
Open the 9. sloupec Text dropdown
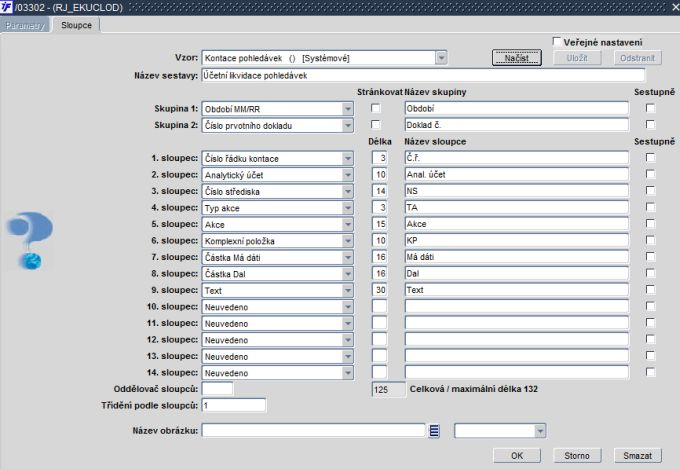(348, 290)
